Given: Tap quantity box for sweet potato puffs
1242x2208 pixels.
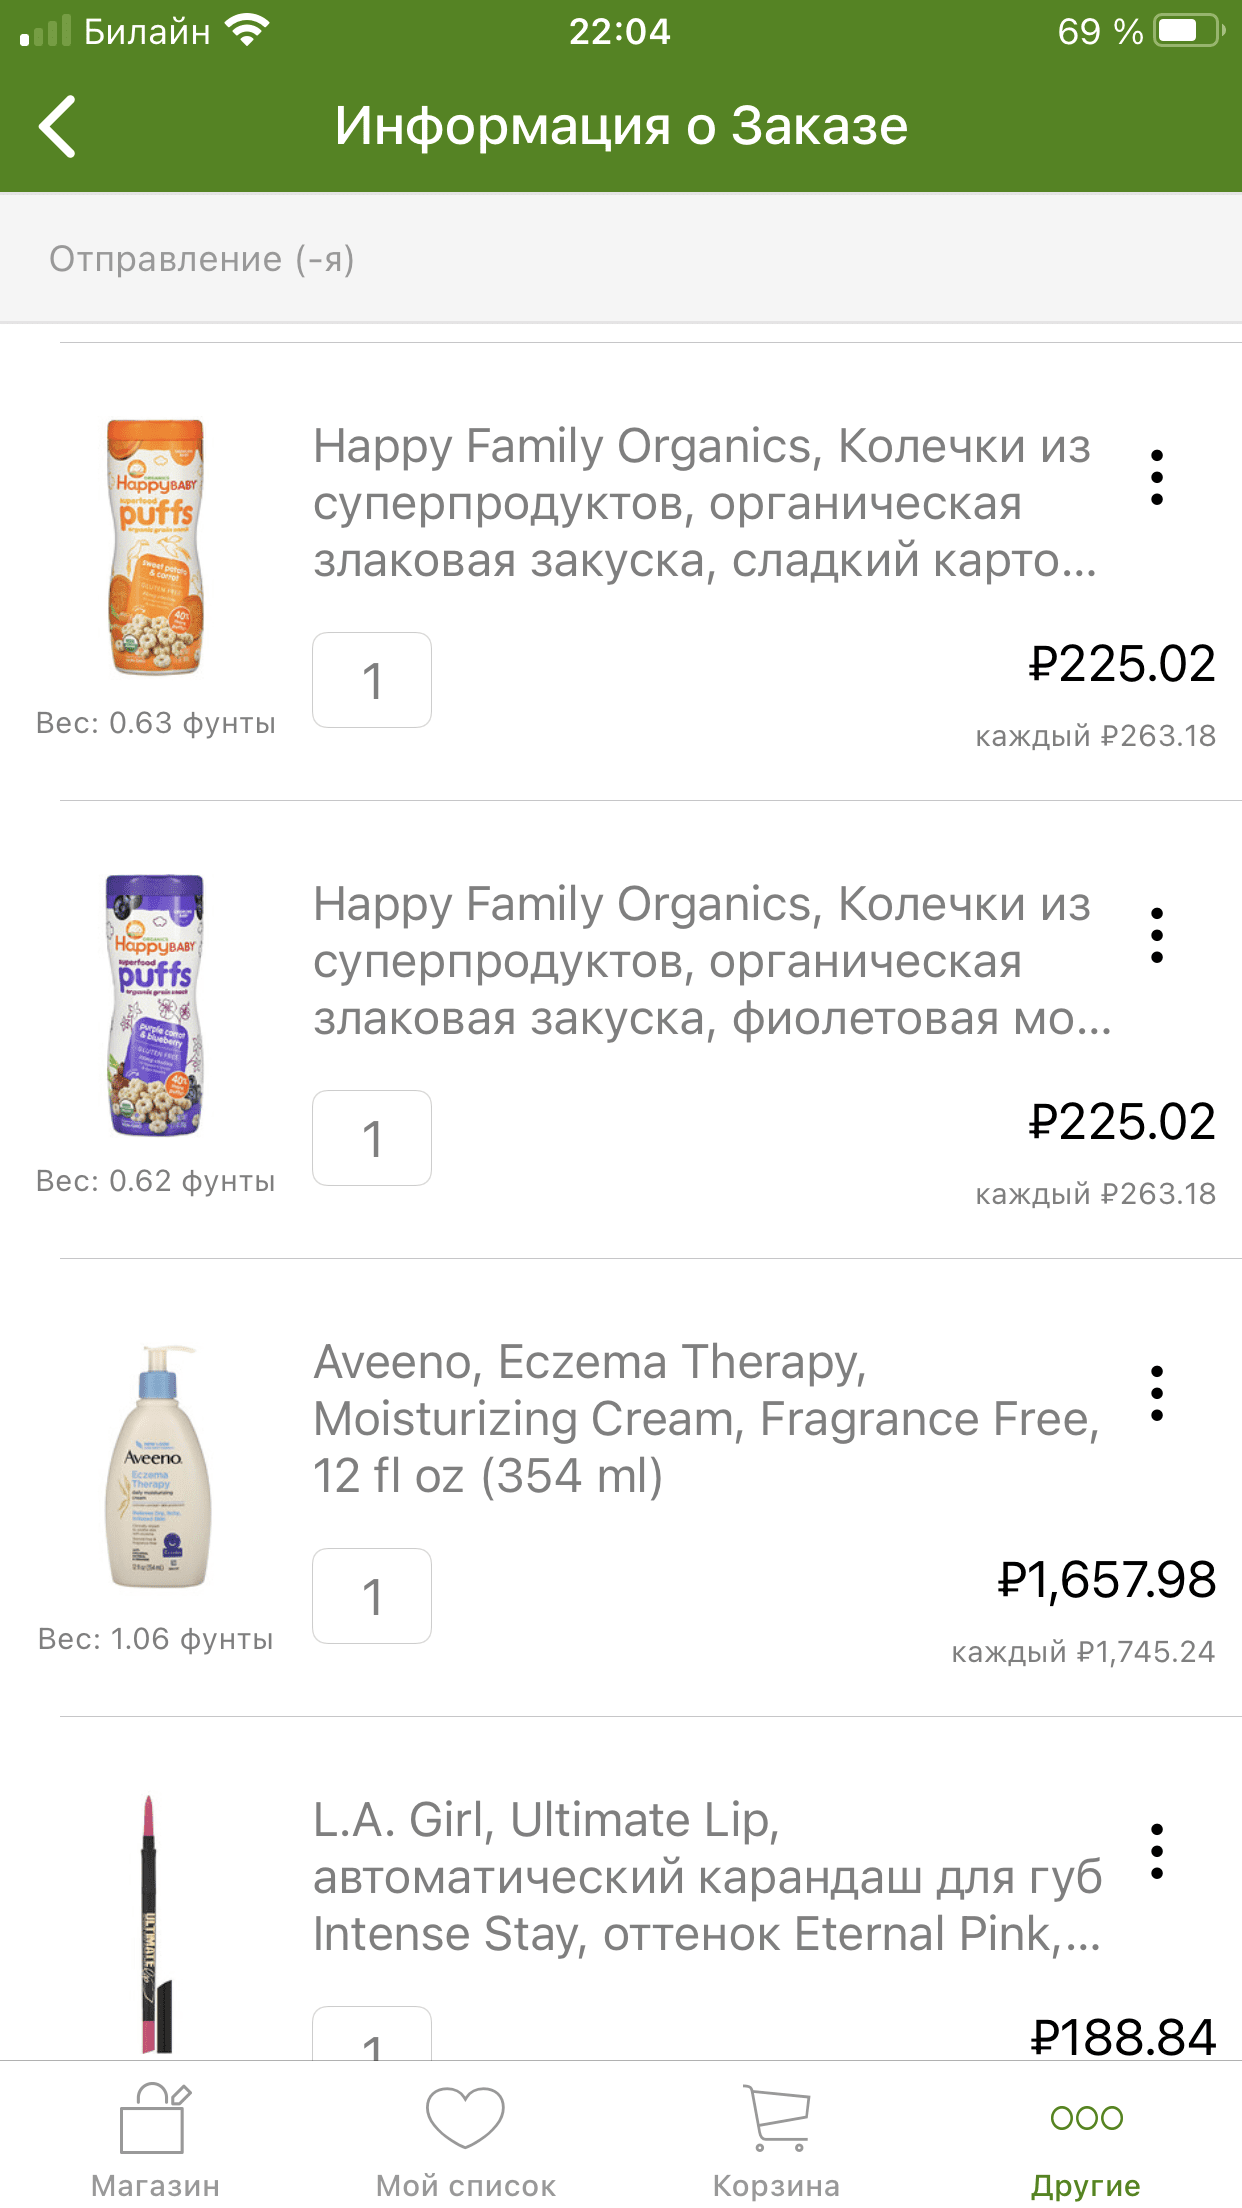Looking at the screenshot, I should (x=372, y=680).
